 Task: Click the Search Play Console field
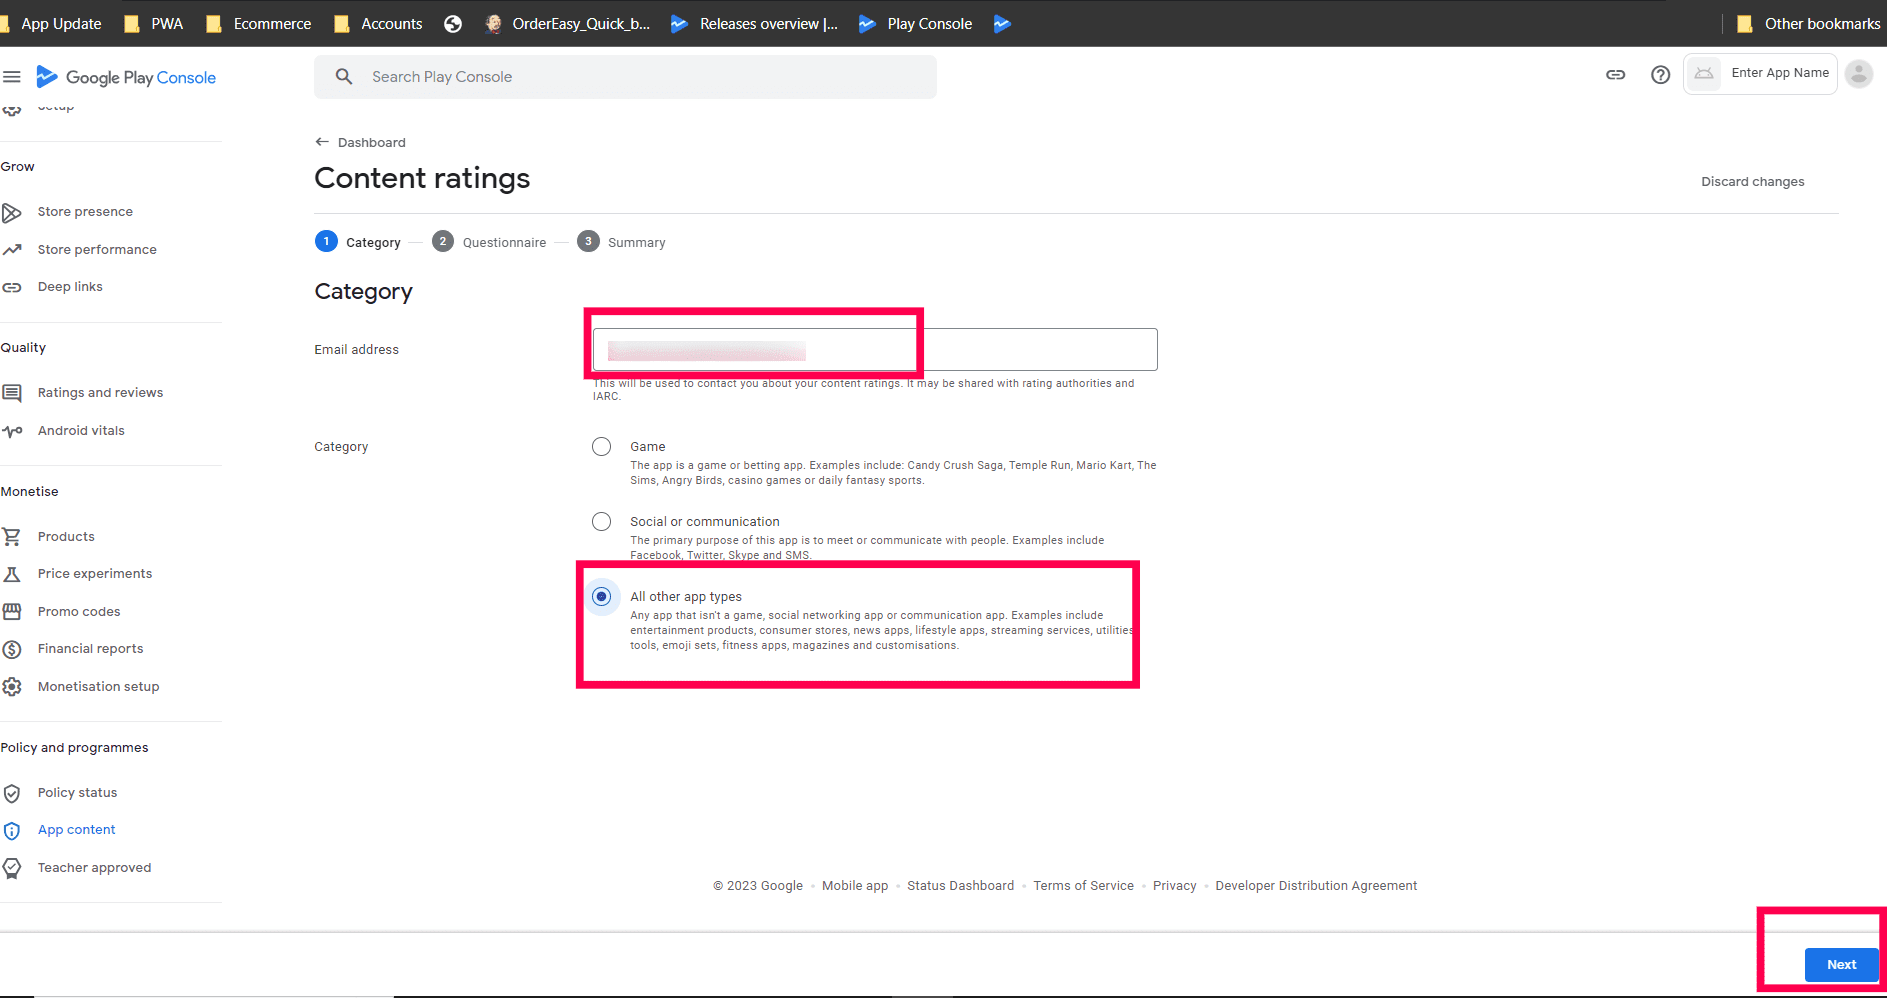tap(625, 77)
